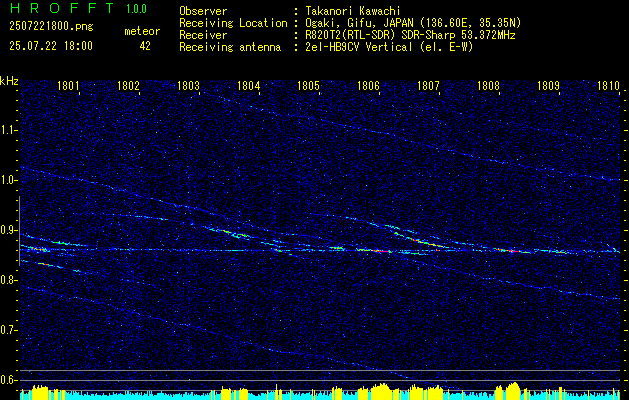Click the HROFFT title text
The image size is (629, 400).
pos(62,8)
